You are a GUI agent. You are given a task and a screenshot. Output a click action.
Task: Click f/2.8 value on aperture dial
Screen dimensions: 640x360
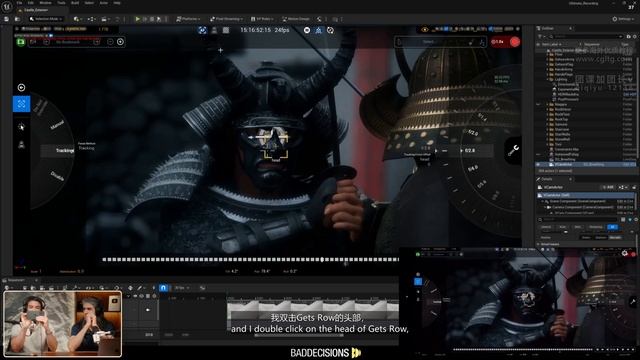[x=470, y=151]
